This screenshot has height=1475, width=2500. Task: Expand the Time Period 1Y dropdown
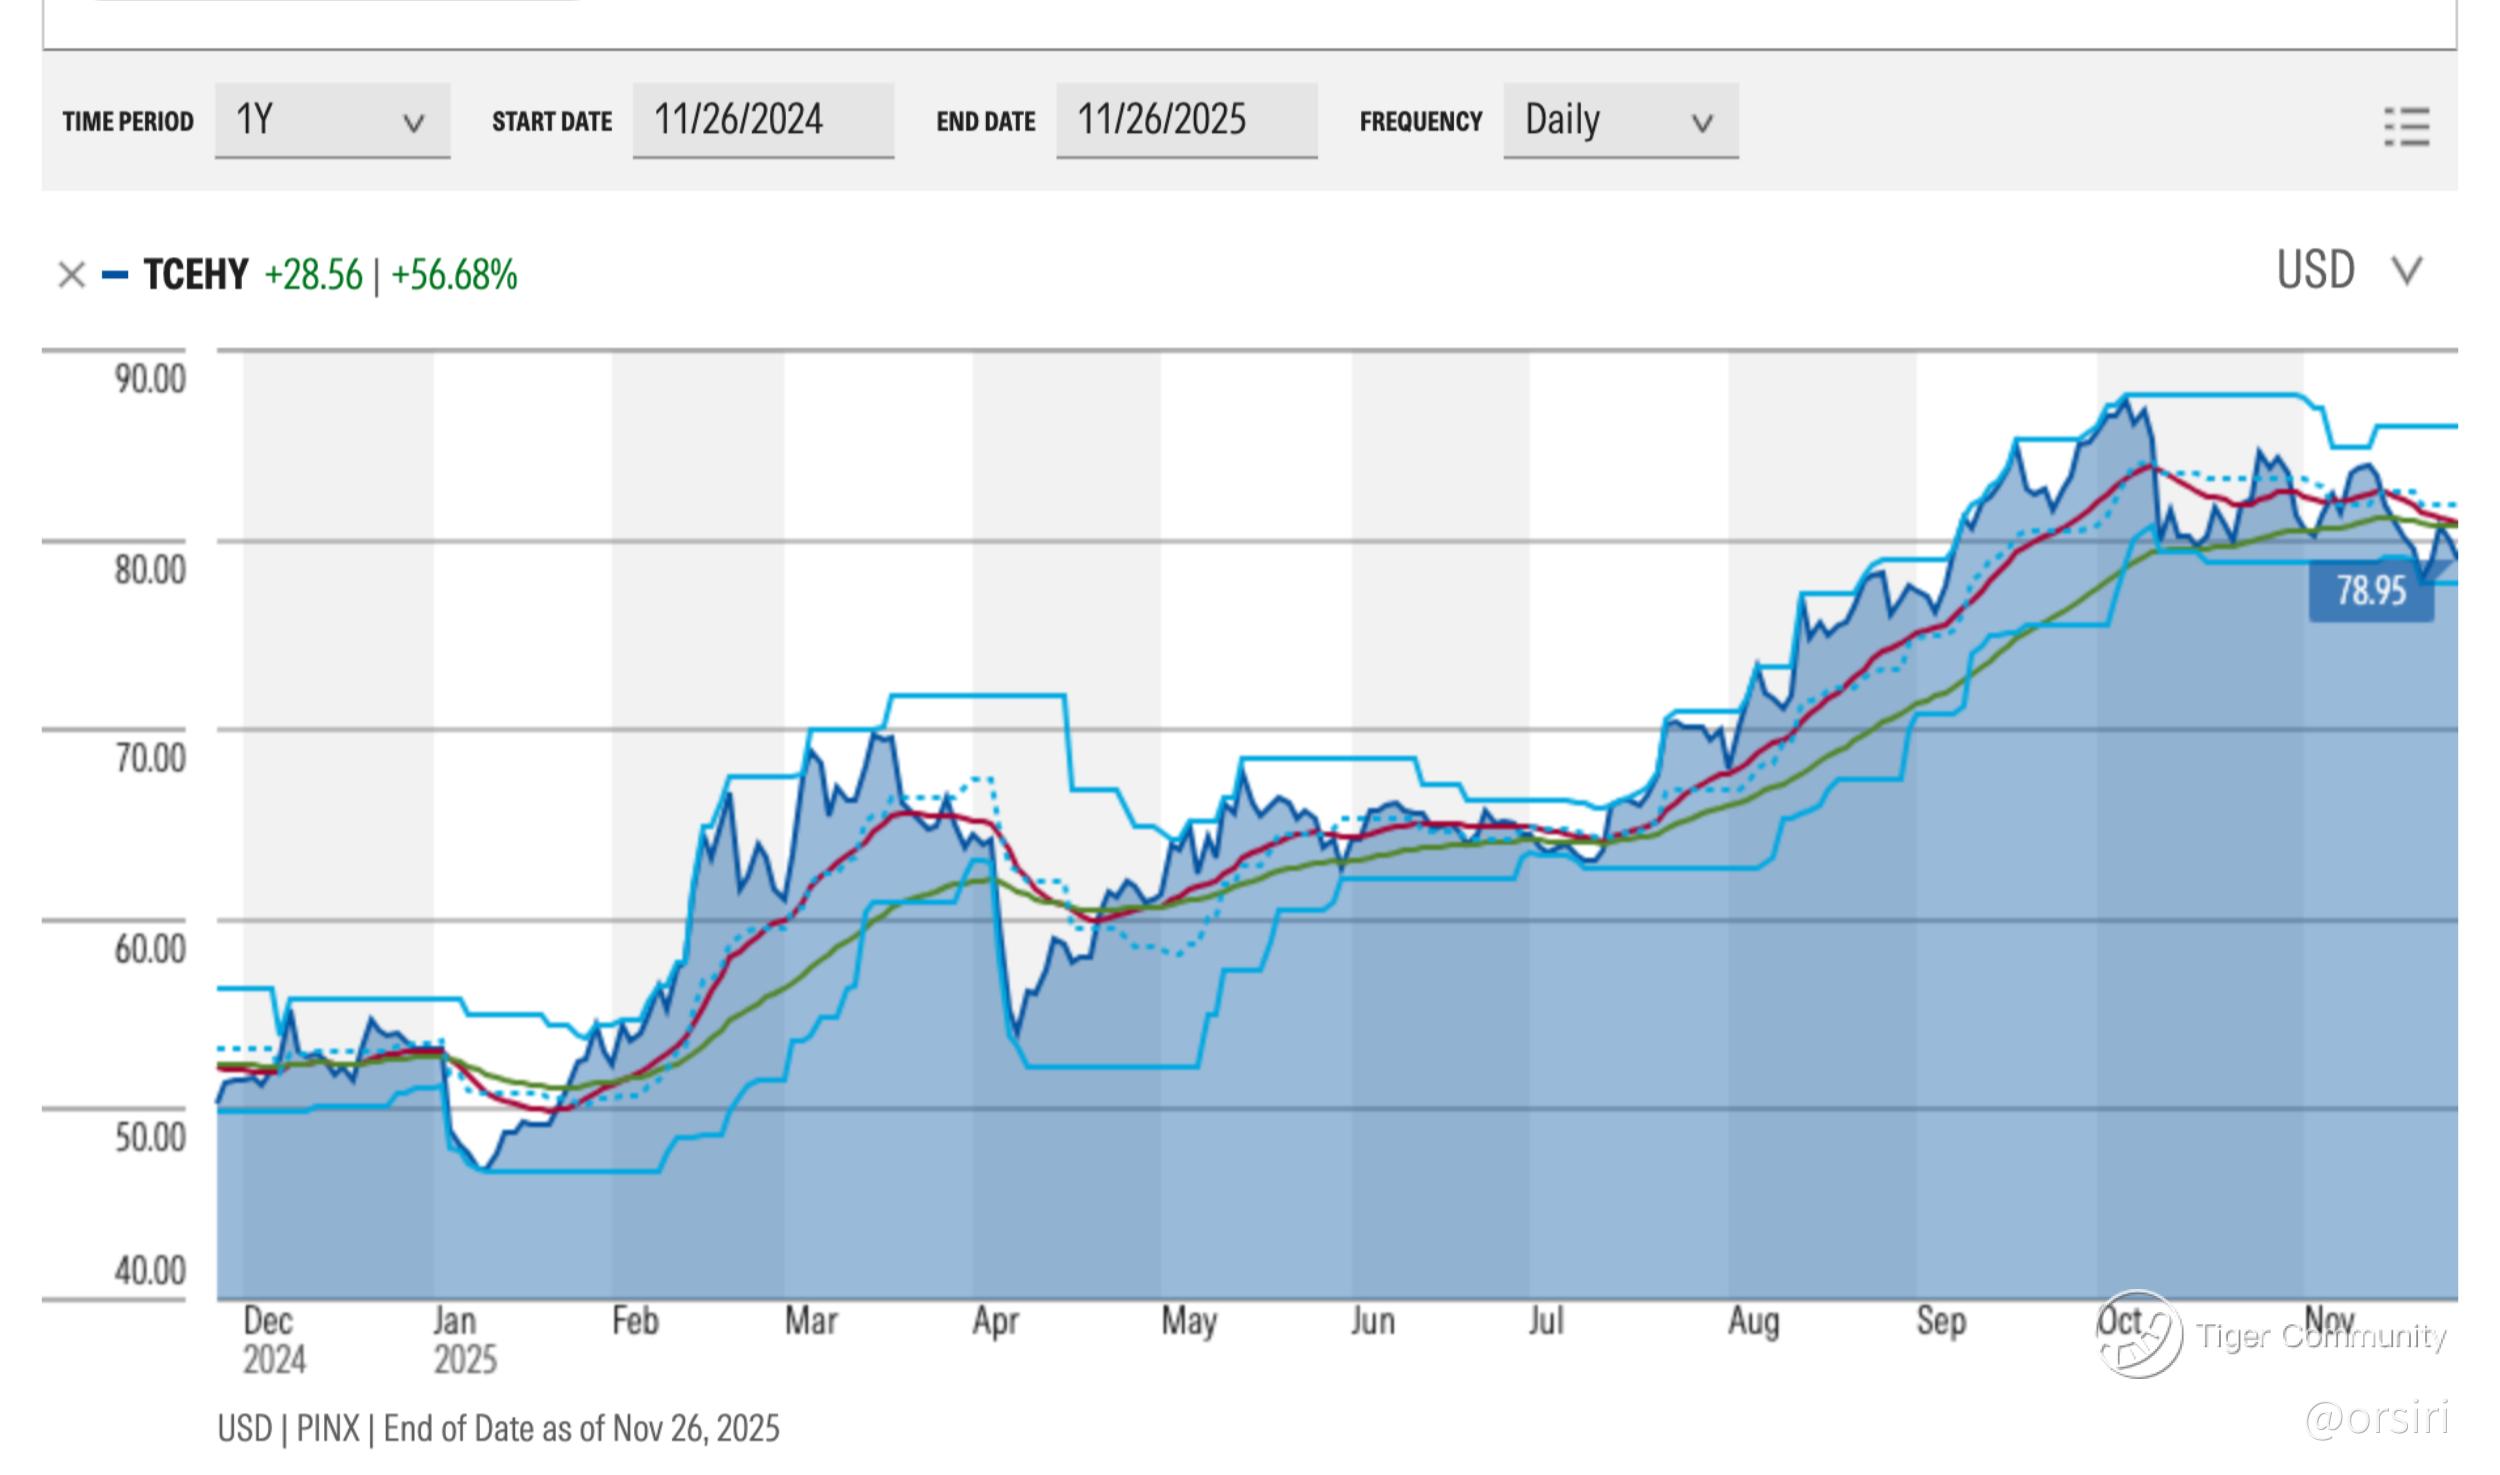[x=331, y=121]
